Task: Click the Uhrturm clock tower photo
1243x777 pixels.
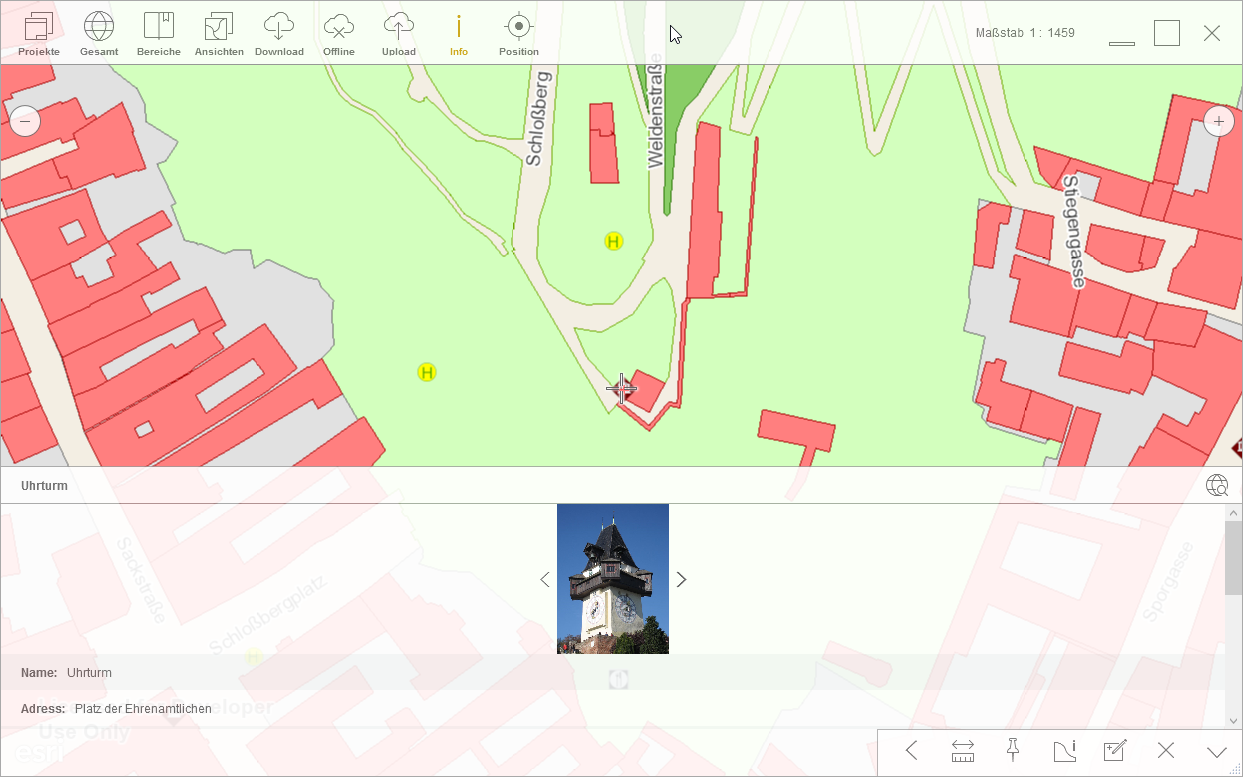Action: click(613, 579)
